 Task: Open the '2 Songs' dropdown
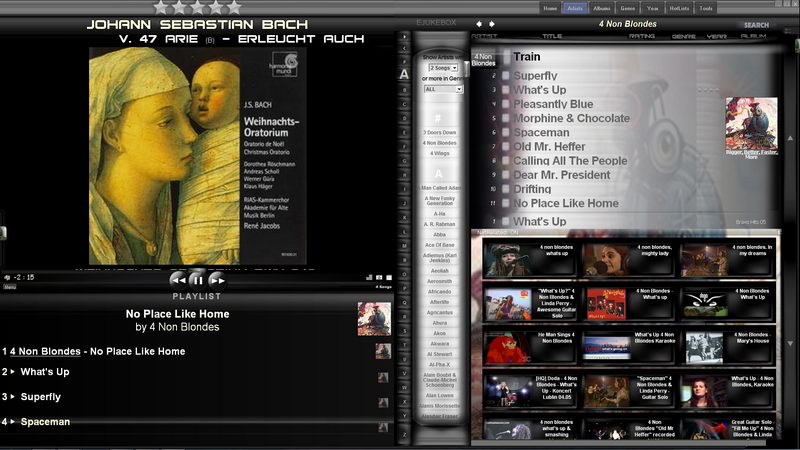(443, 68)
